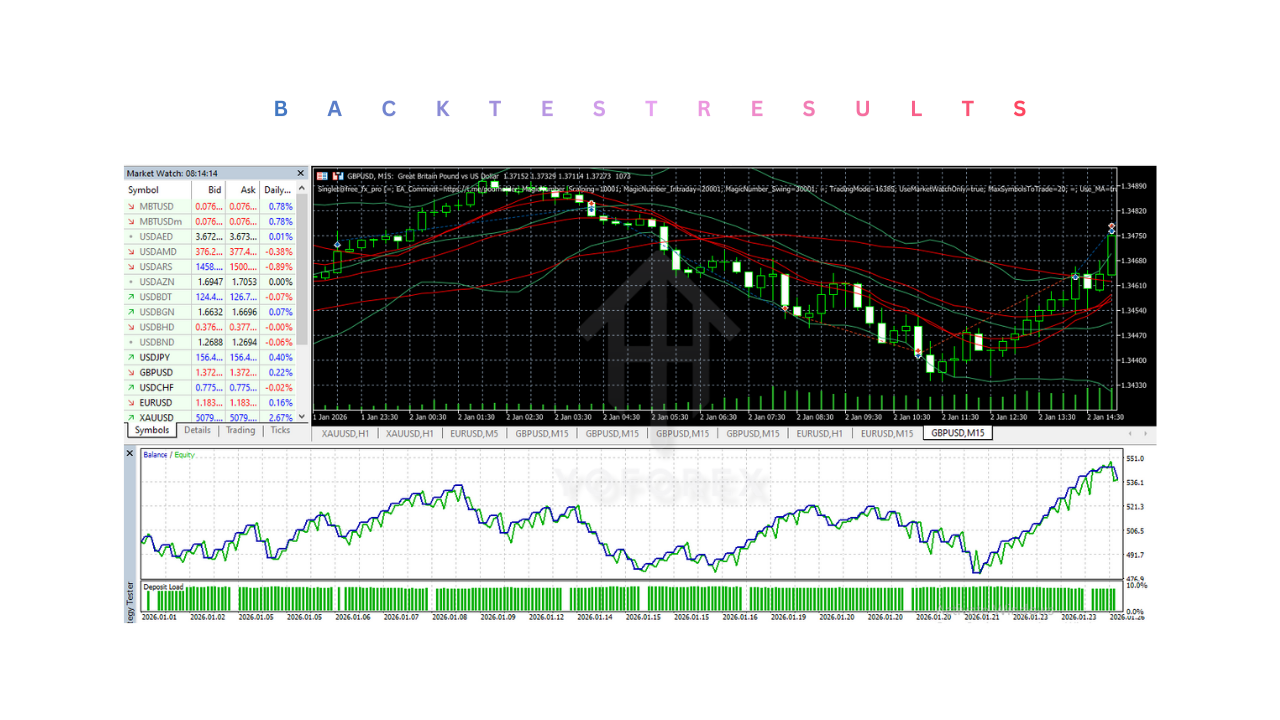Open the left tab-scroll chevron on the chart bar
Image resolution: width=1280 pixels, height=720 pixels.
point(1130,433)
